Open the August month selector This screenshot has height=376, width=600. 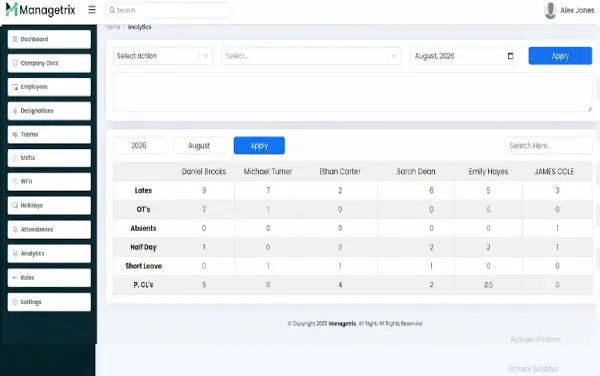[x=199, y=145]
